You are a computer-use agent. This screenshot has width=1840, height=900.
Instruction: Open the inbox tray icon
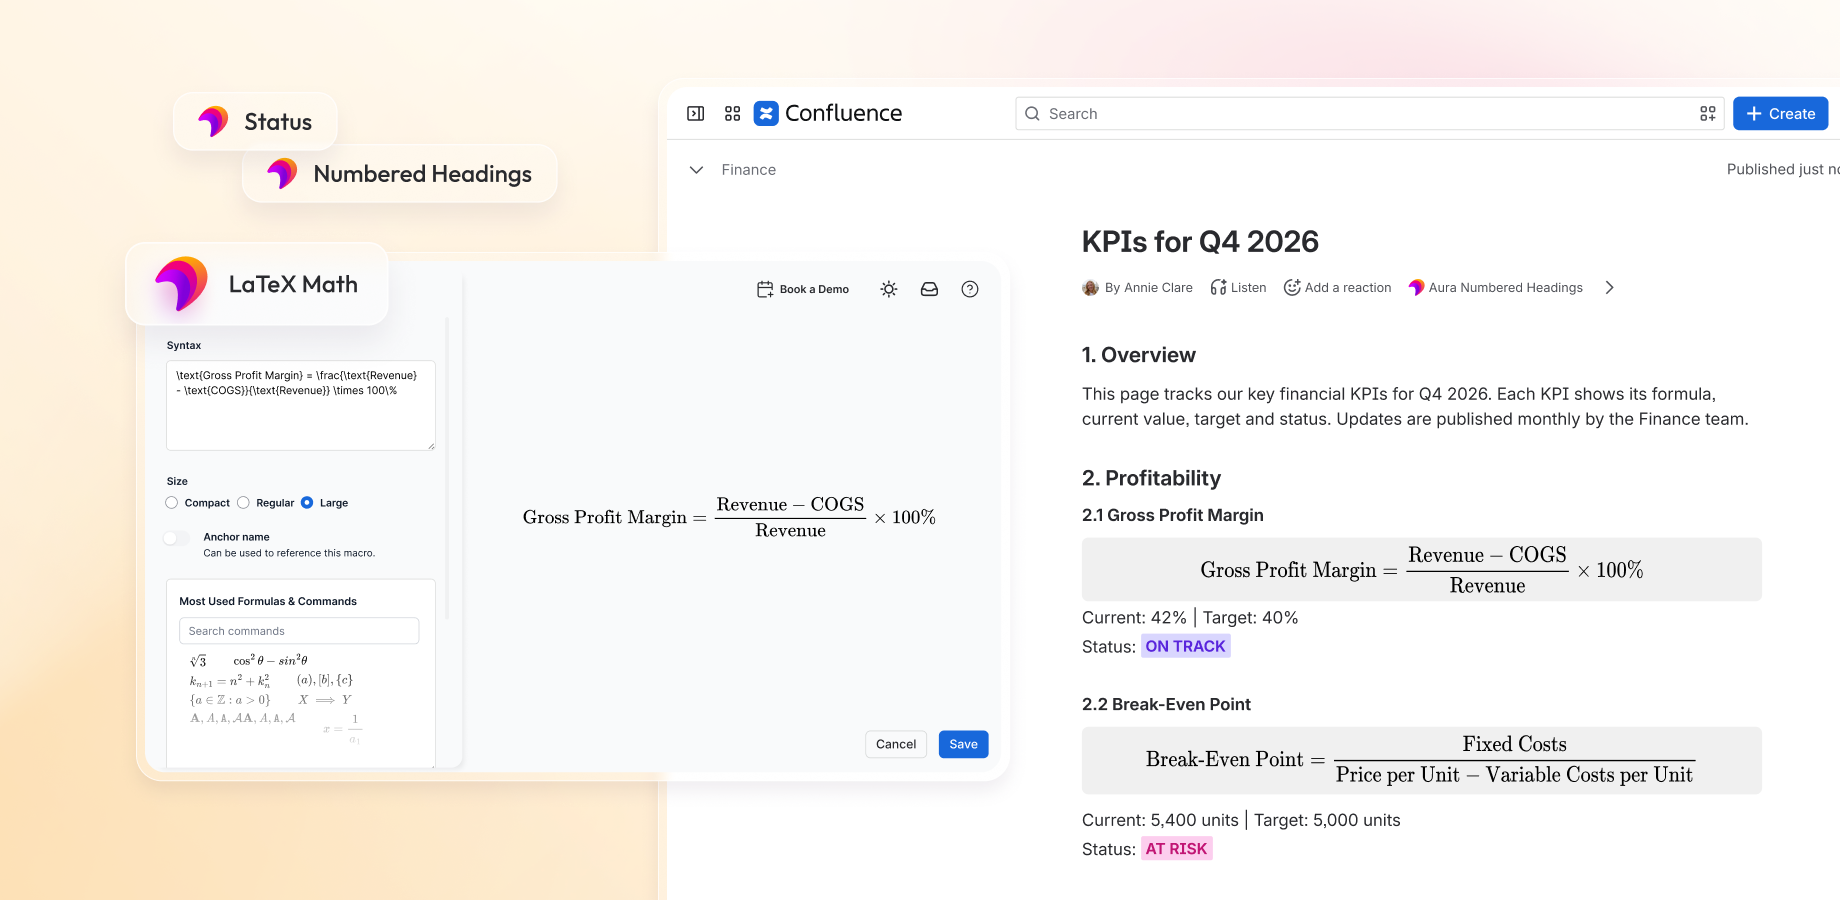click(x=929, y=289)
